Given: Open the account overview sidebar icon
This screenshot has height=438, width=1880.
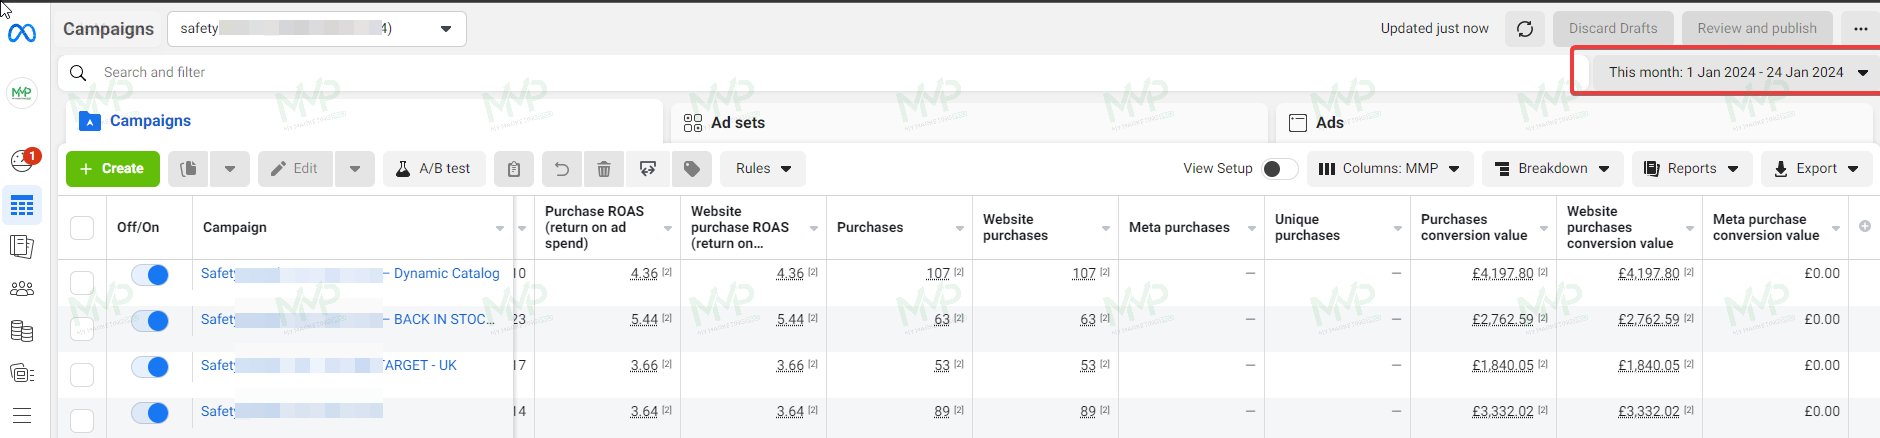Looking at the screenshot, I should click(22, 373).
